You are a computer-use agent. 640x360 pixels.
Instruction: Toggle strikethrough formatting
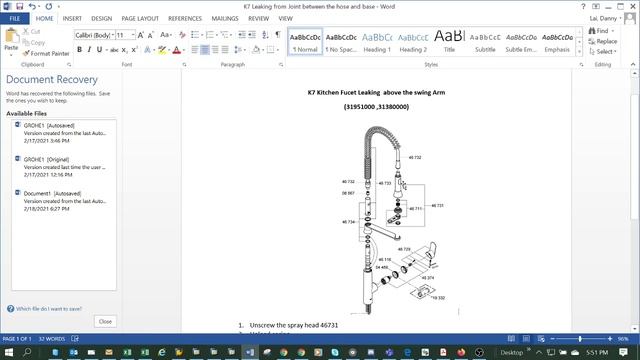pos(114,50)
